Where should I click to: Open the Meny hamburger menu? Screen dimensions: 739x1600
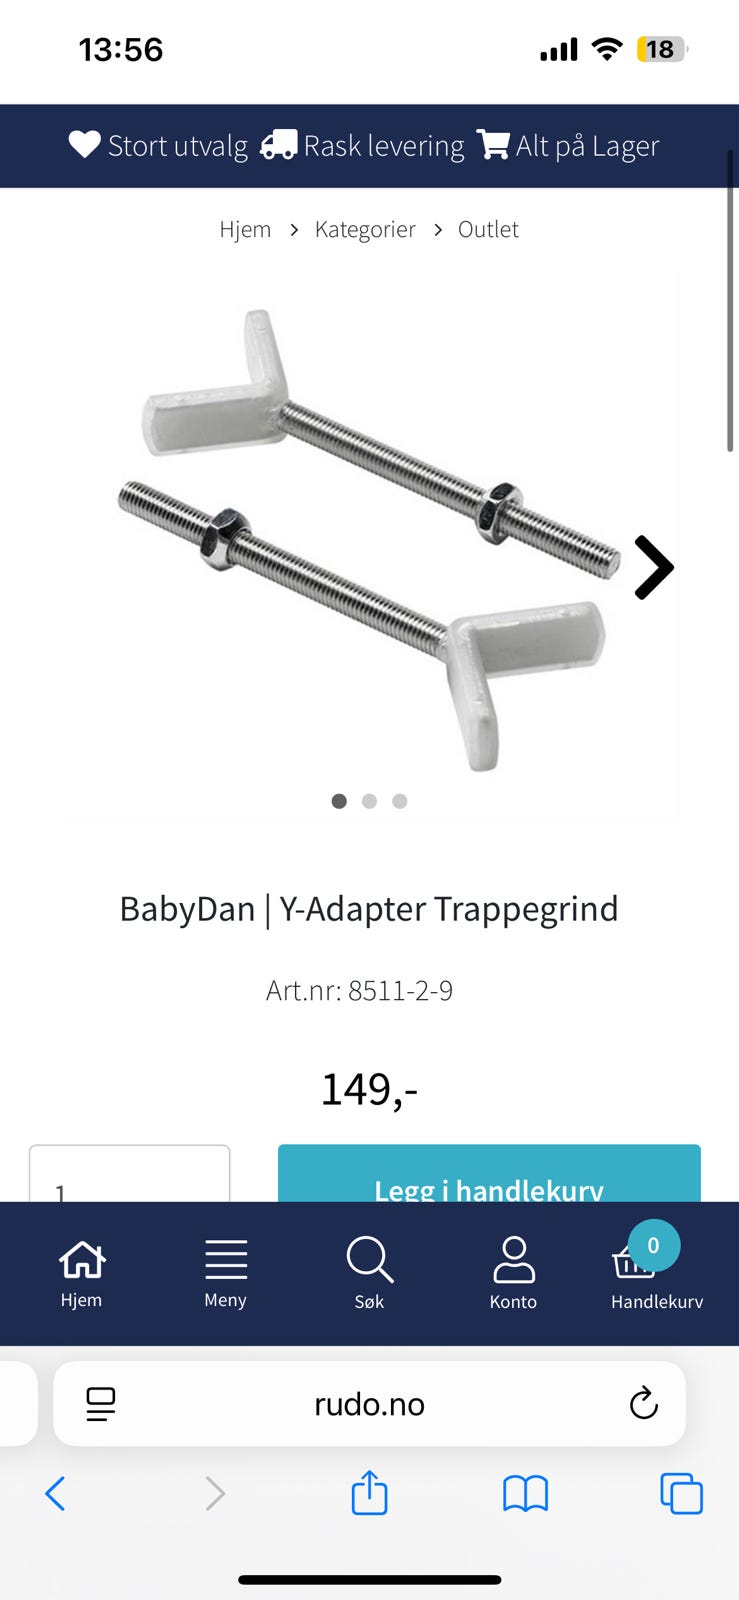click(x=226, y=1260)
